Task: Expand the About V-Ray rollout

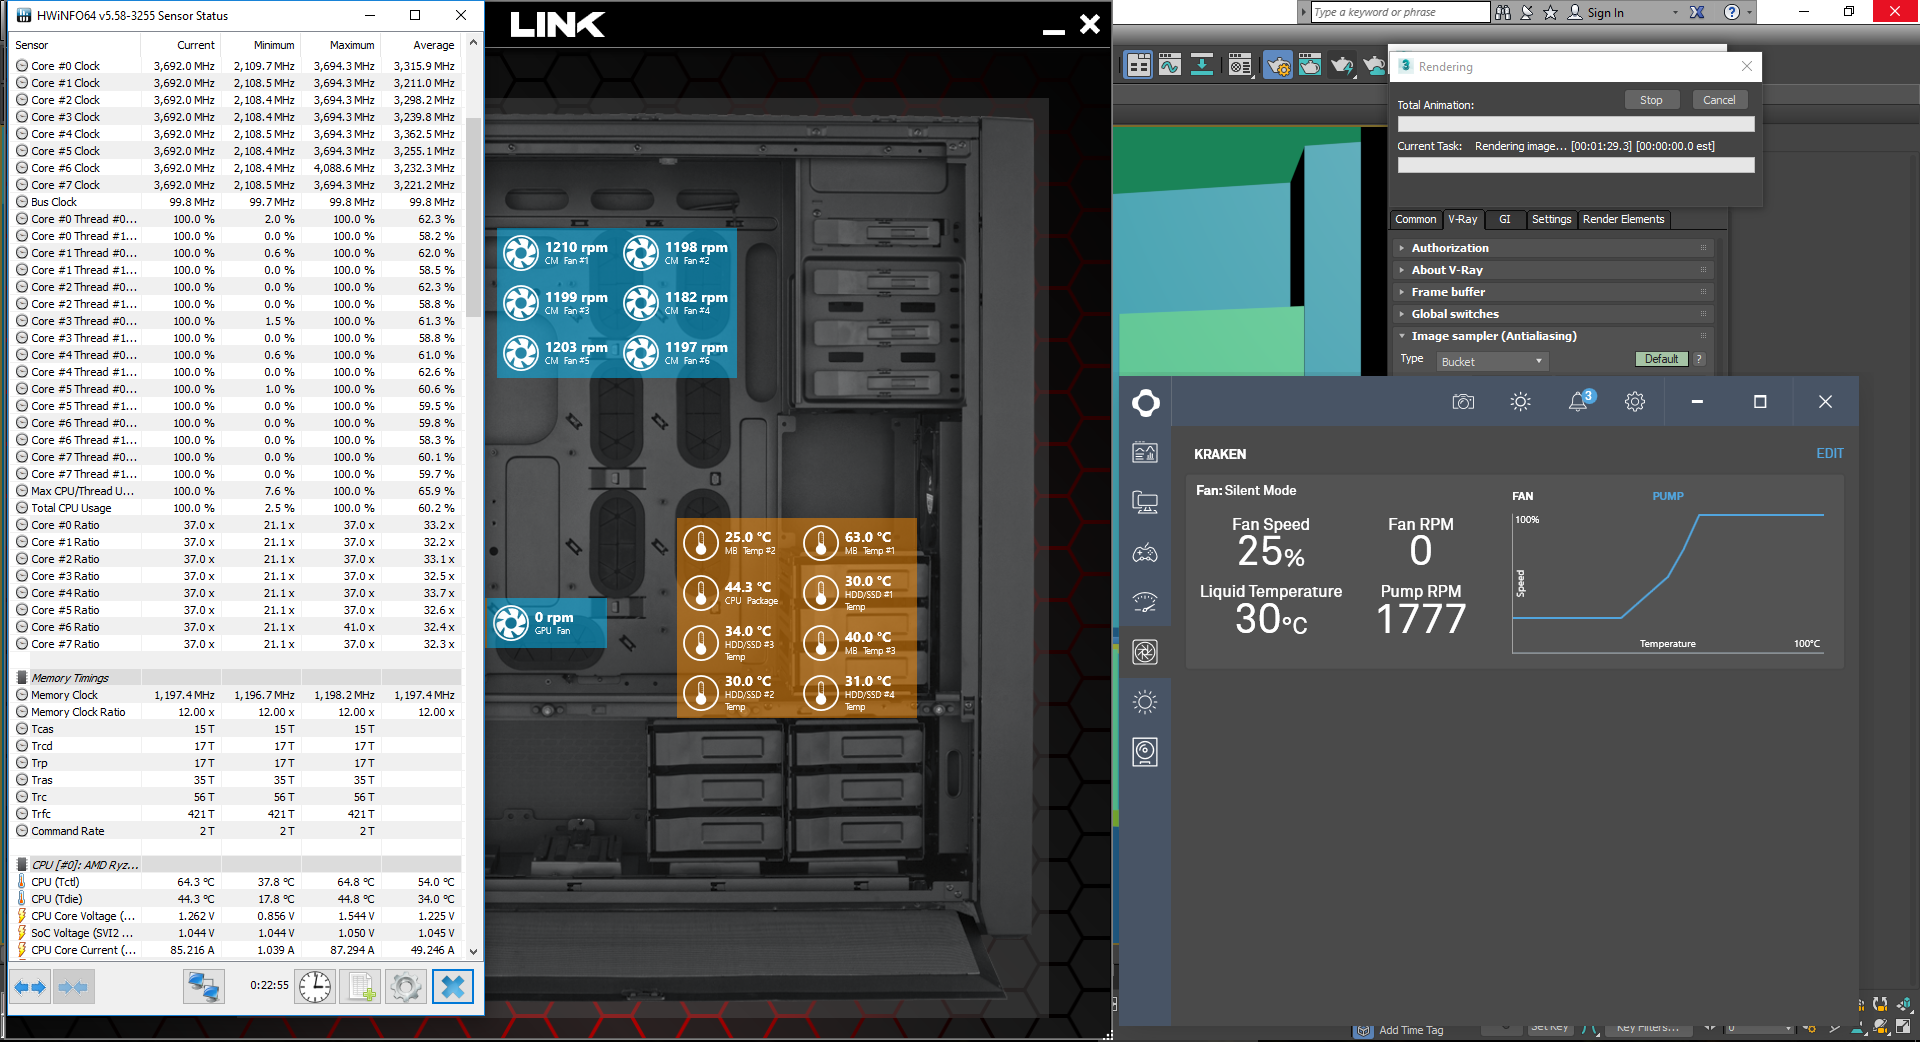Action: [x=1552, y=270]
